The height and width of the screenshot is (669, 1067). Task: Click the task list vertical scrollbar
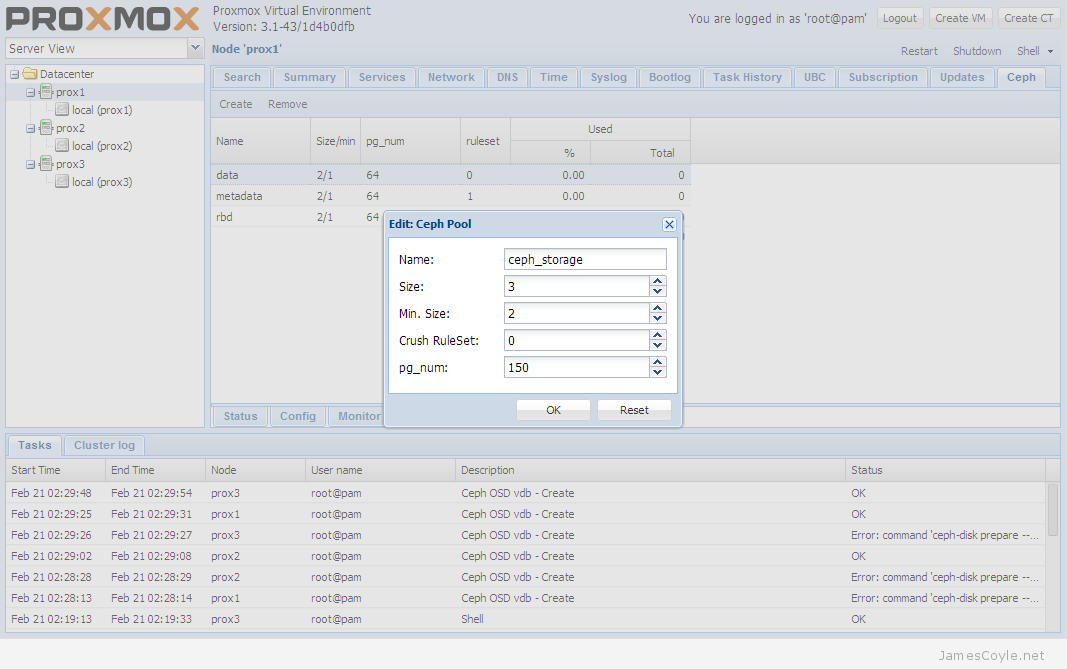click(x=1053, y=510)
